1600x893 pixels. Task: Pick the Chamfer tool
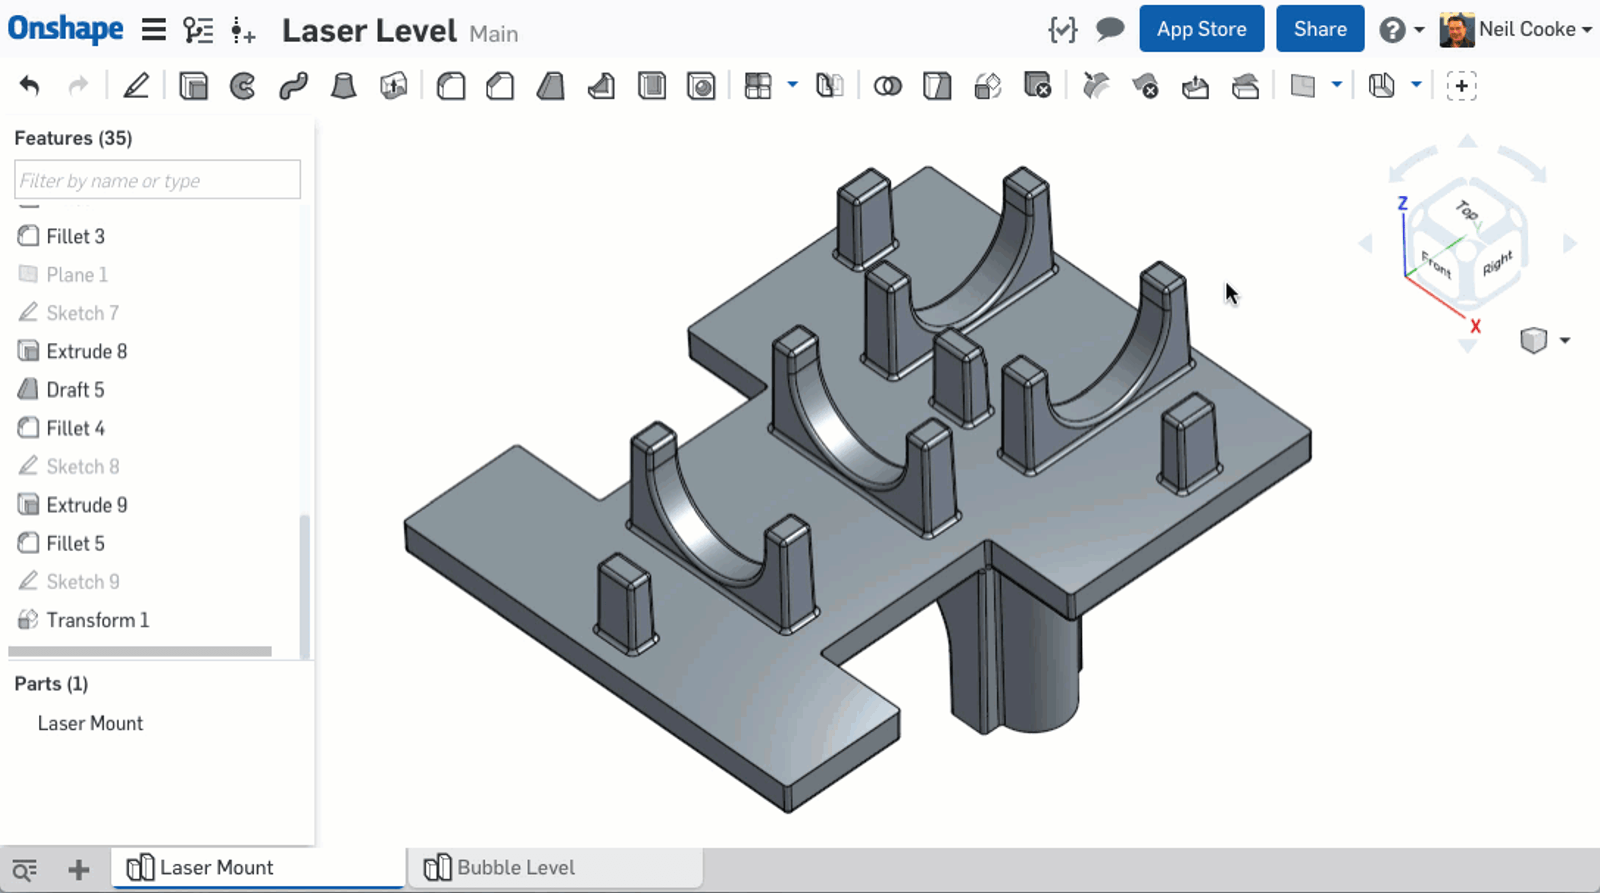tap(500, 86)
